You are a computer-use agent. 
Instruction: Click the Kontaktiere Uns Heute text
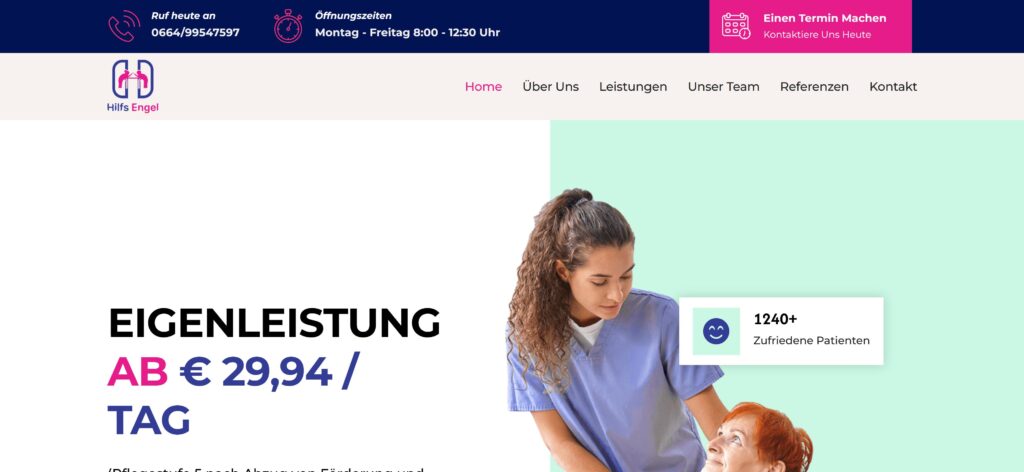click(x=817, y=35)
